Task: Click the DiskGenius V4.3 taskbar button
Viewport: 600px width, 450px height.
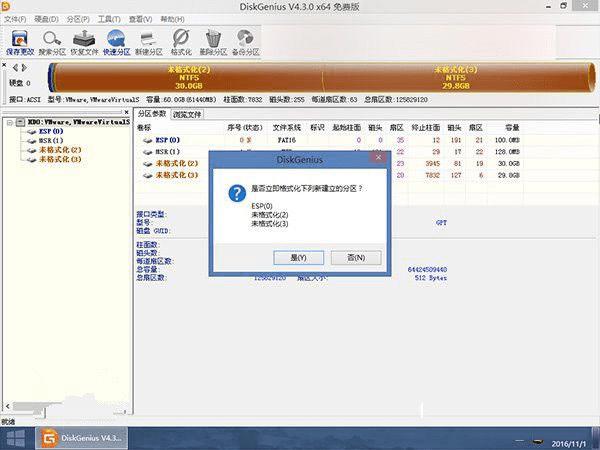Action: [81, 439]
